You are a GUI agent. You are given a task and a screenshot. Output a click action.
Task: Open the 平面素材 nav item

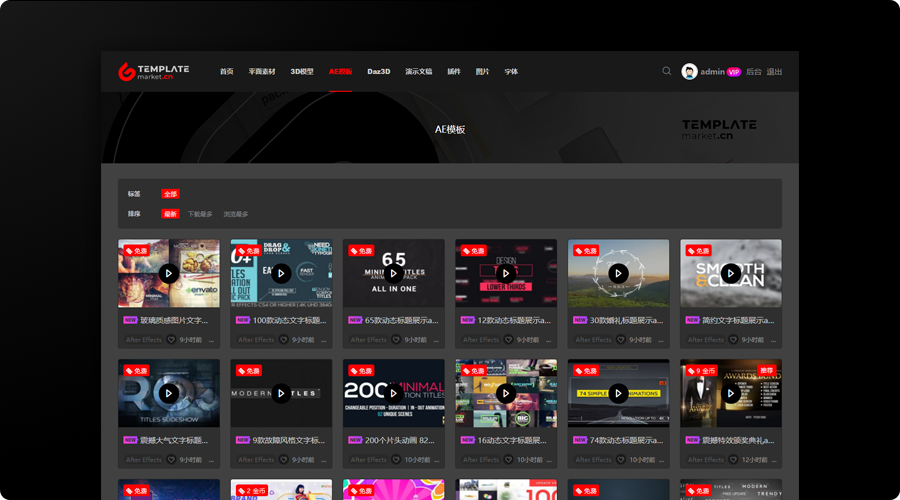tap(262, 72)
